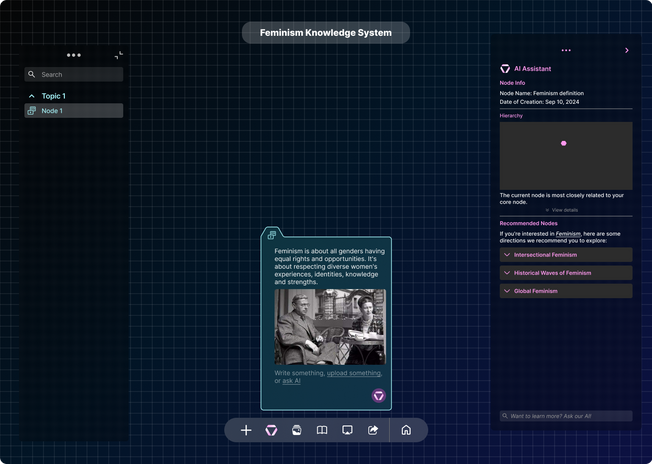The height and width of the screenshot is (464, 652).
Task: Click the search magnifier in left panel
Action: tap(32, 74)
